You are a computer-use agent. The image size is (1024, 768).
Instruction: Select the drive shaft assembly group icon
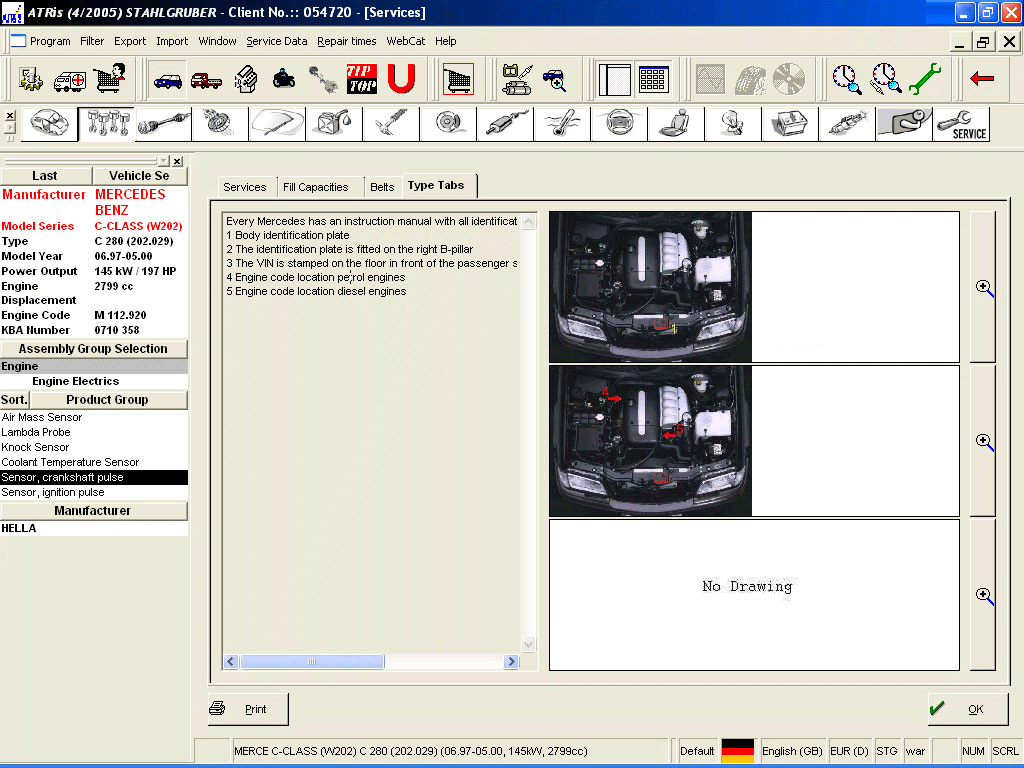pos(163,124)
